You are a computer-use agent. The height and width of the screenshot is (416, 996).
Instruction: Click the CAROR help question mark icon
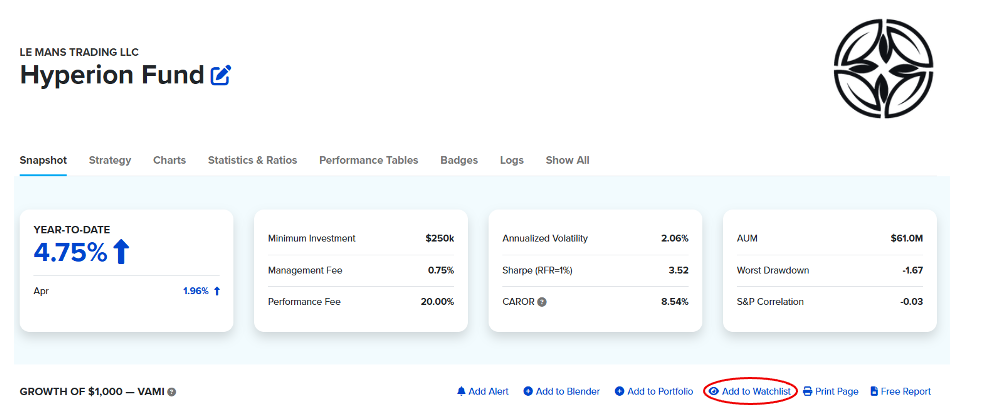coord(542,302)
